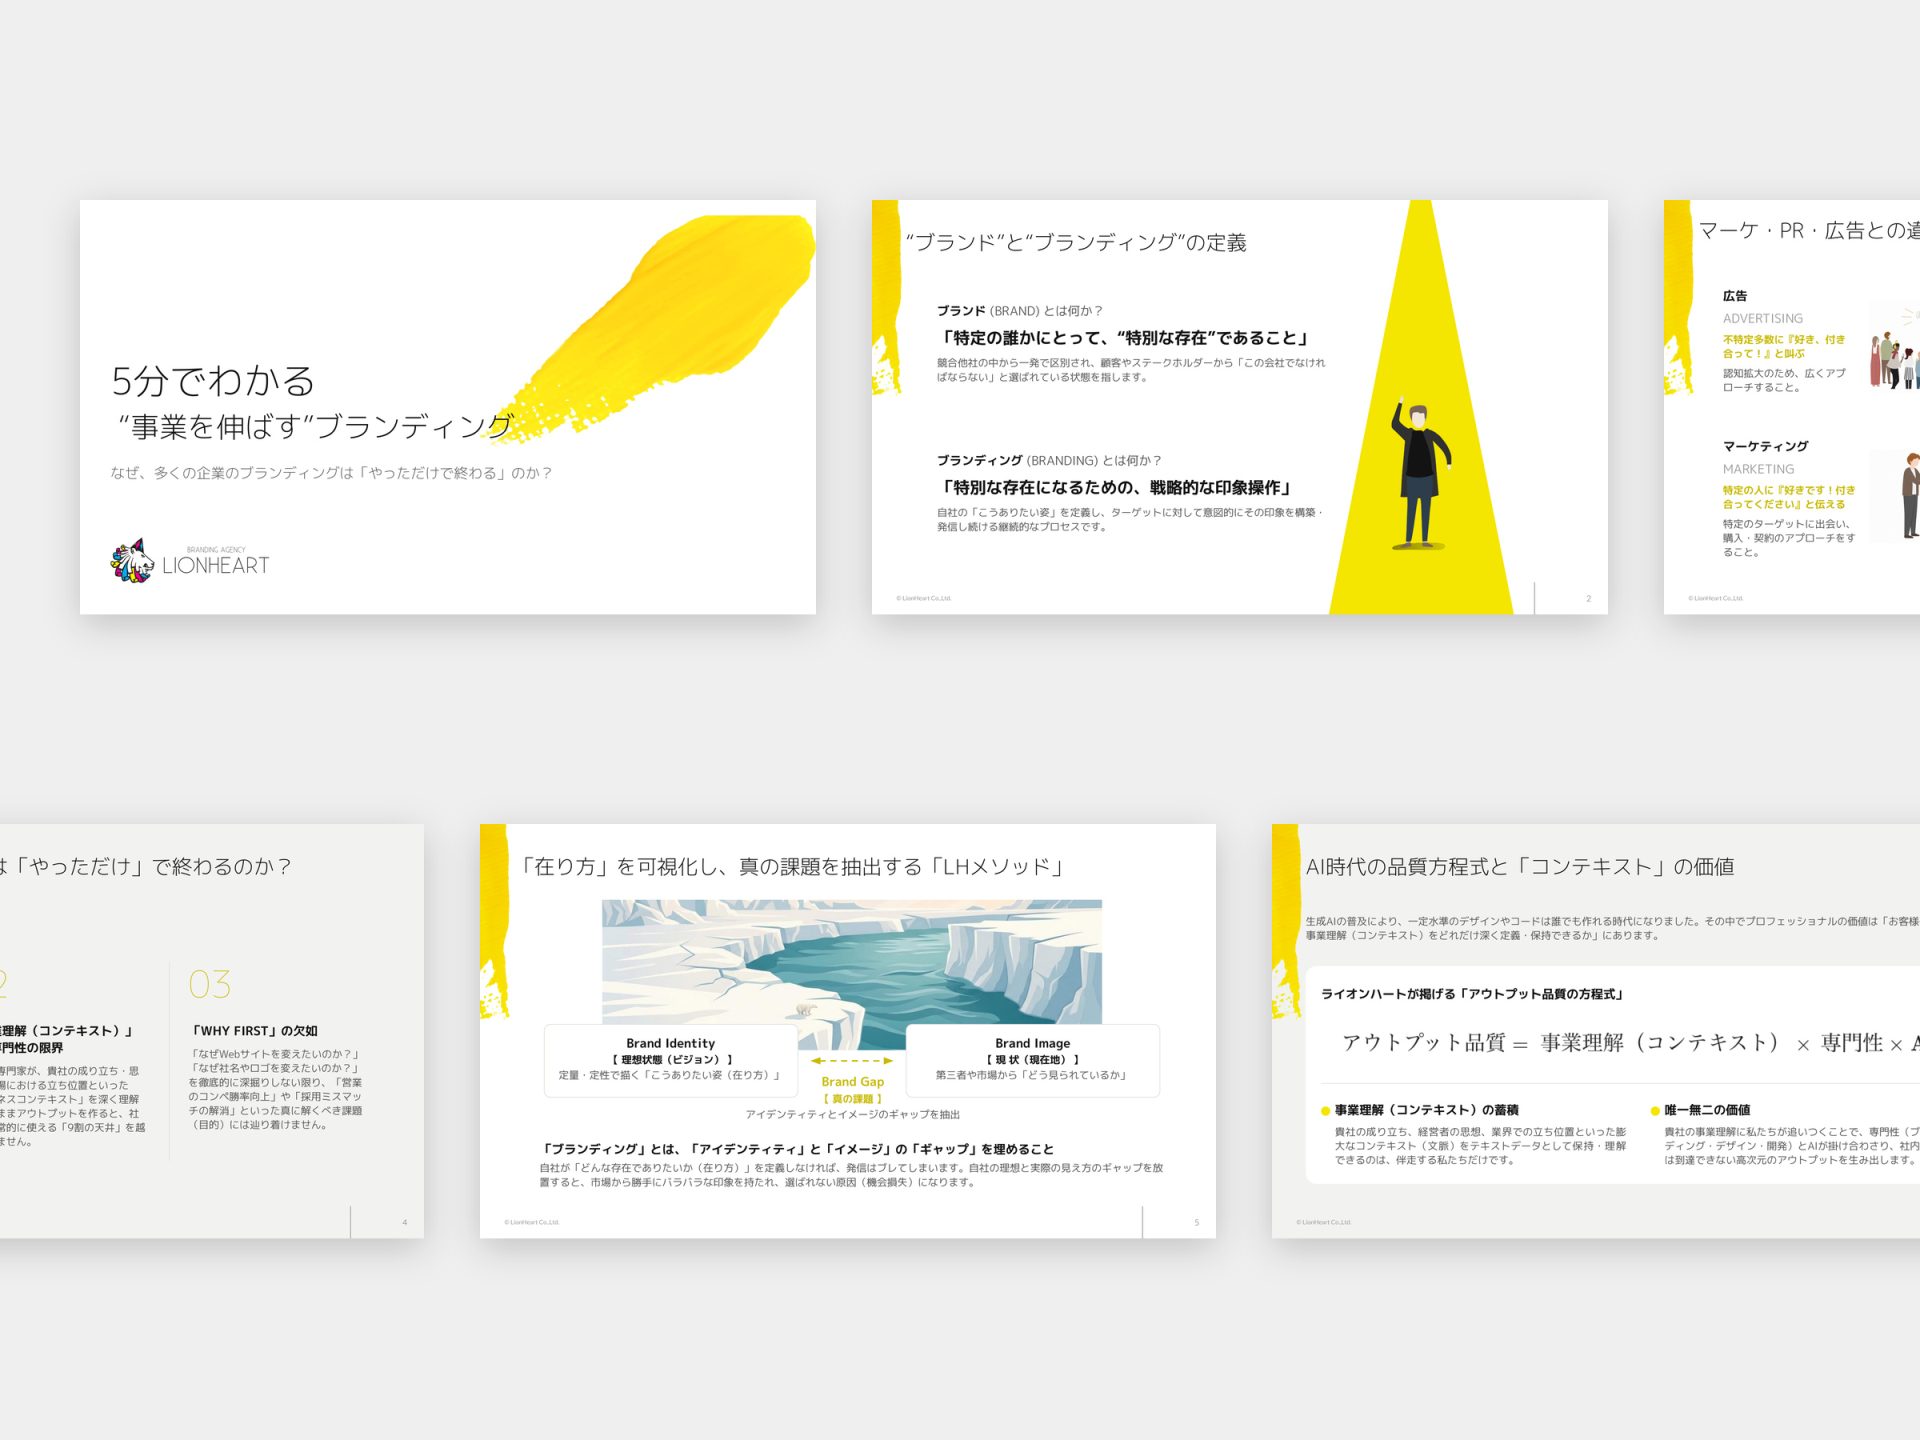The image size is (1920, 1440).
Task: Click the heading "唯一無二の価値"
Action: pyautogui.click(x=1707, y=1110)
